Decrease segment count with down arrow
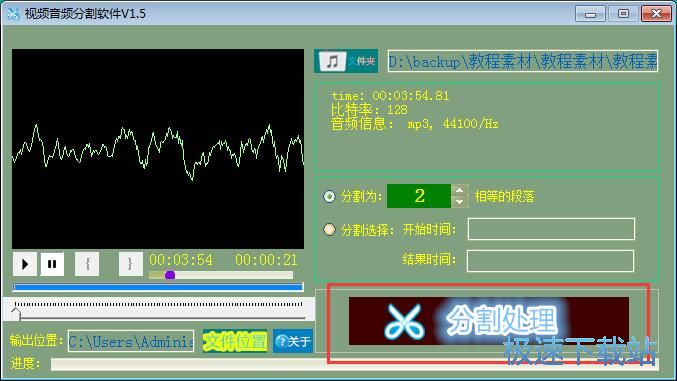Viewport: 677px width, 381px height. (x=459, y=202)
